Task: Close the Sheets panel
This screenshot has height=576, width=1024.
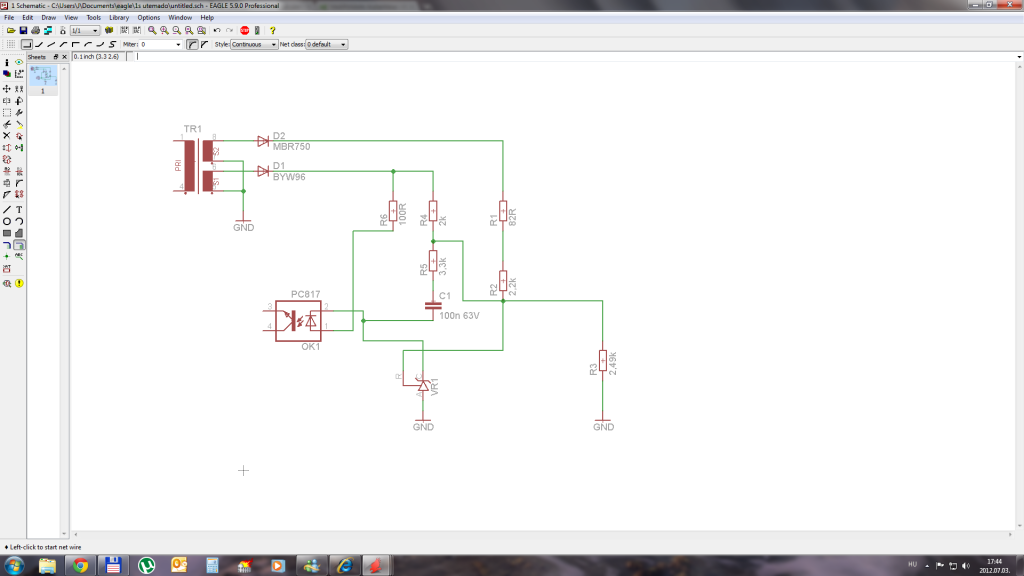Action: (x=64, y=57)
